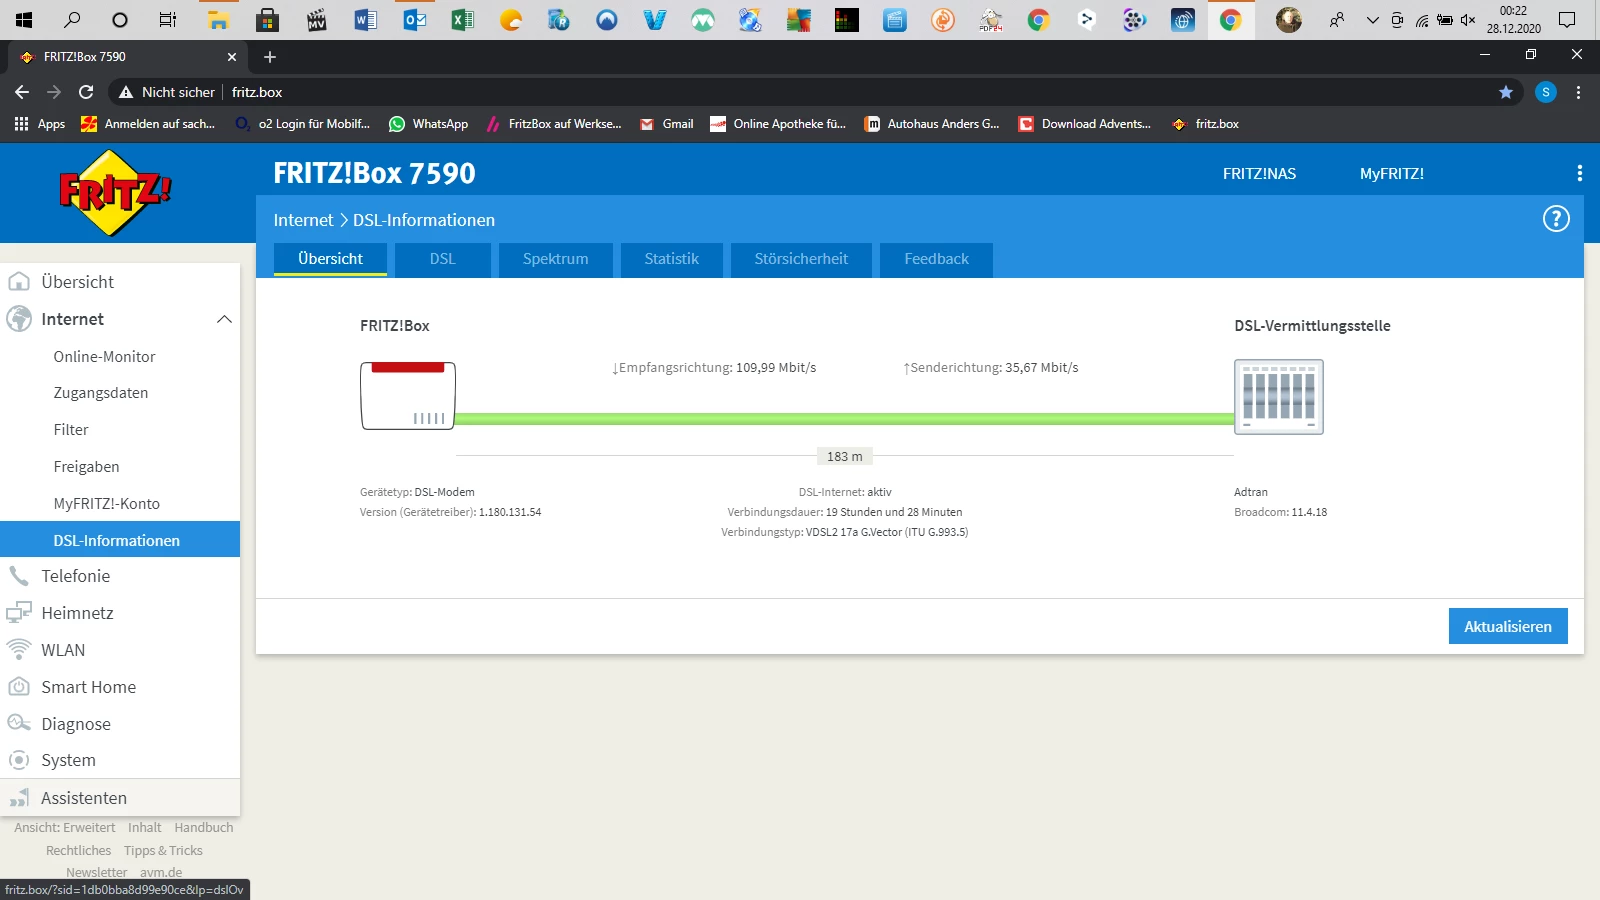Collapse the Internet menu section

pos(224,319)
